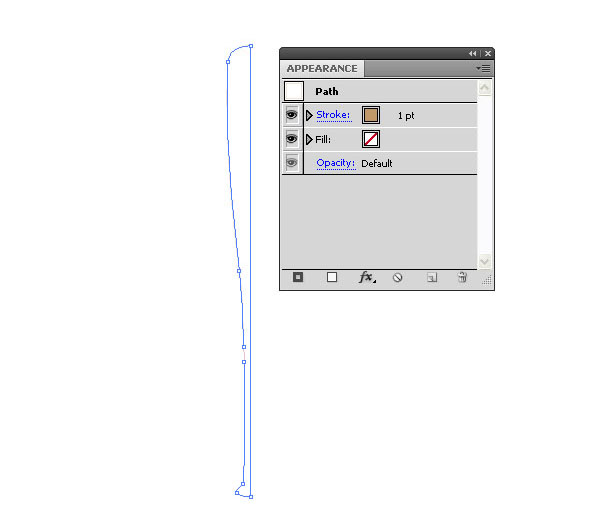Open the Opacity link settings
Screen dimensions: 600x522
click(x=336, y=163)
